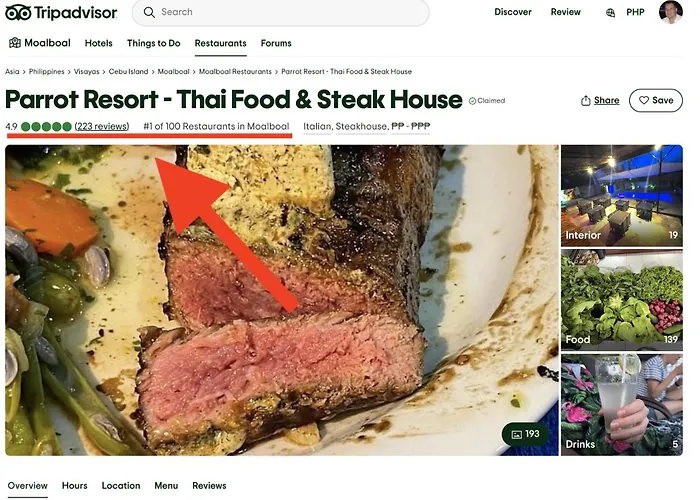The image size is (700, 500).
Task: Open the PHP currency selector
Action: [635, 12]
